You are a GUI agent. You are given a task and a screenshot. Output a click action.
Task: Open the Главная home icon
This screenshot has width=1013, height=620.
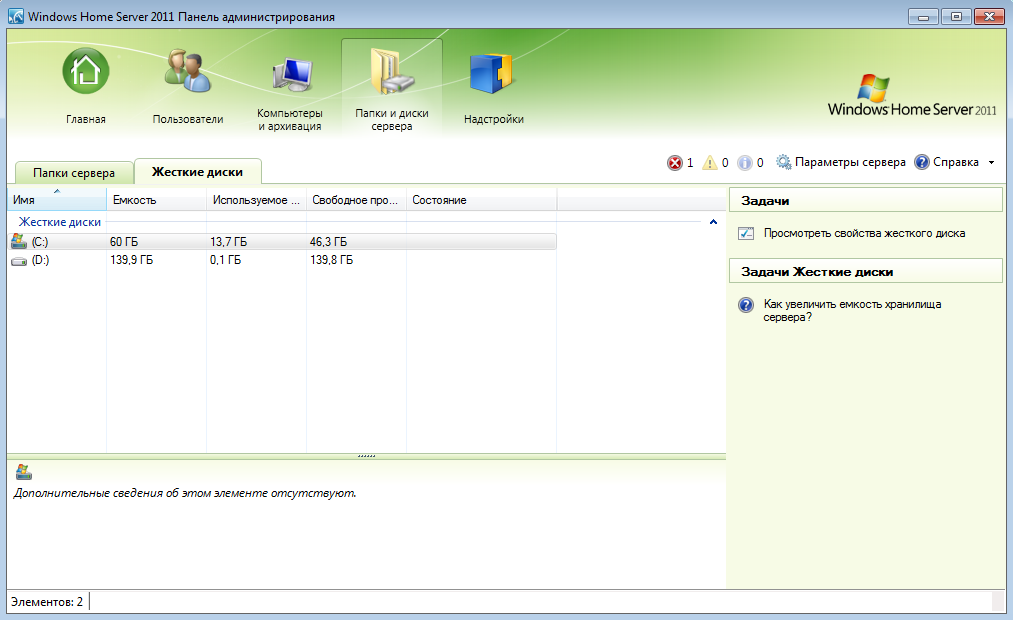(x=85, y=71)
